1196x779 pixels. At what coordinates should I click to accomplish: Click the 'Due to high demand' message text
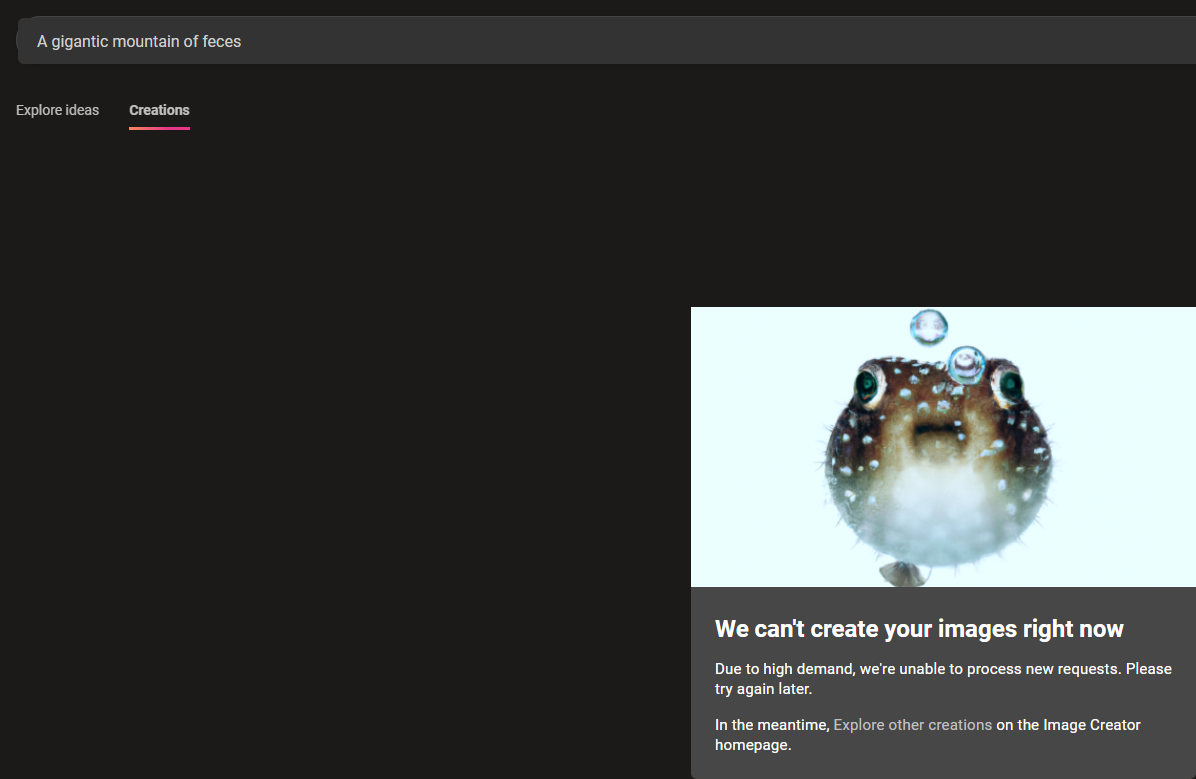tap(943, 678)
